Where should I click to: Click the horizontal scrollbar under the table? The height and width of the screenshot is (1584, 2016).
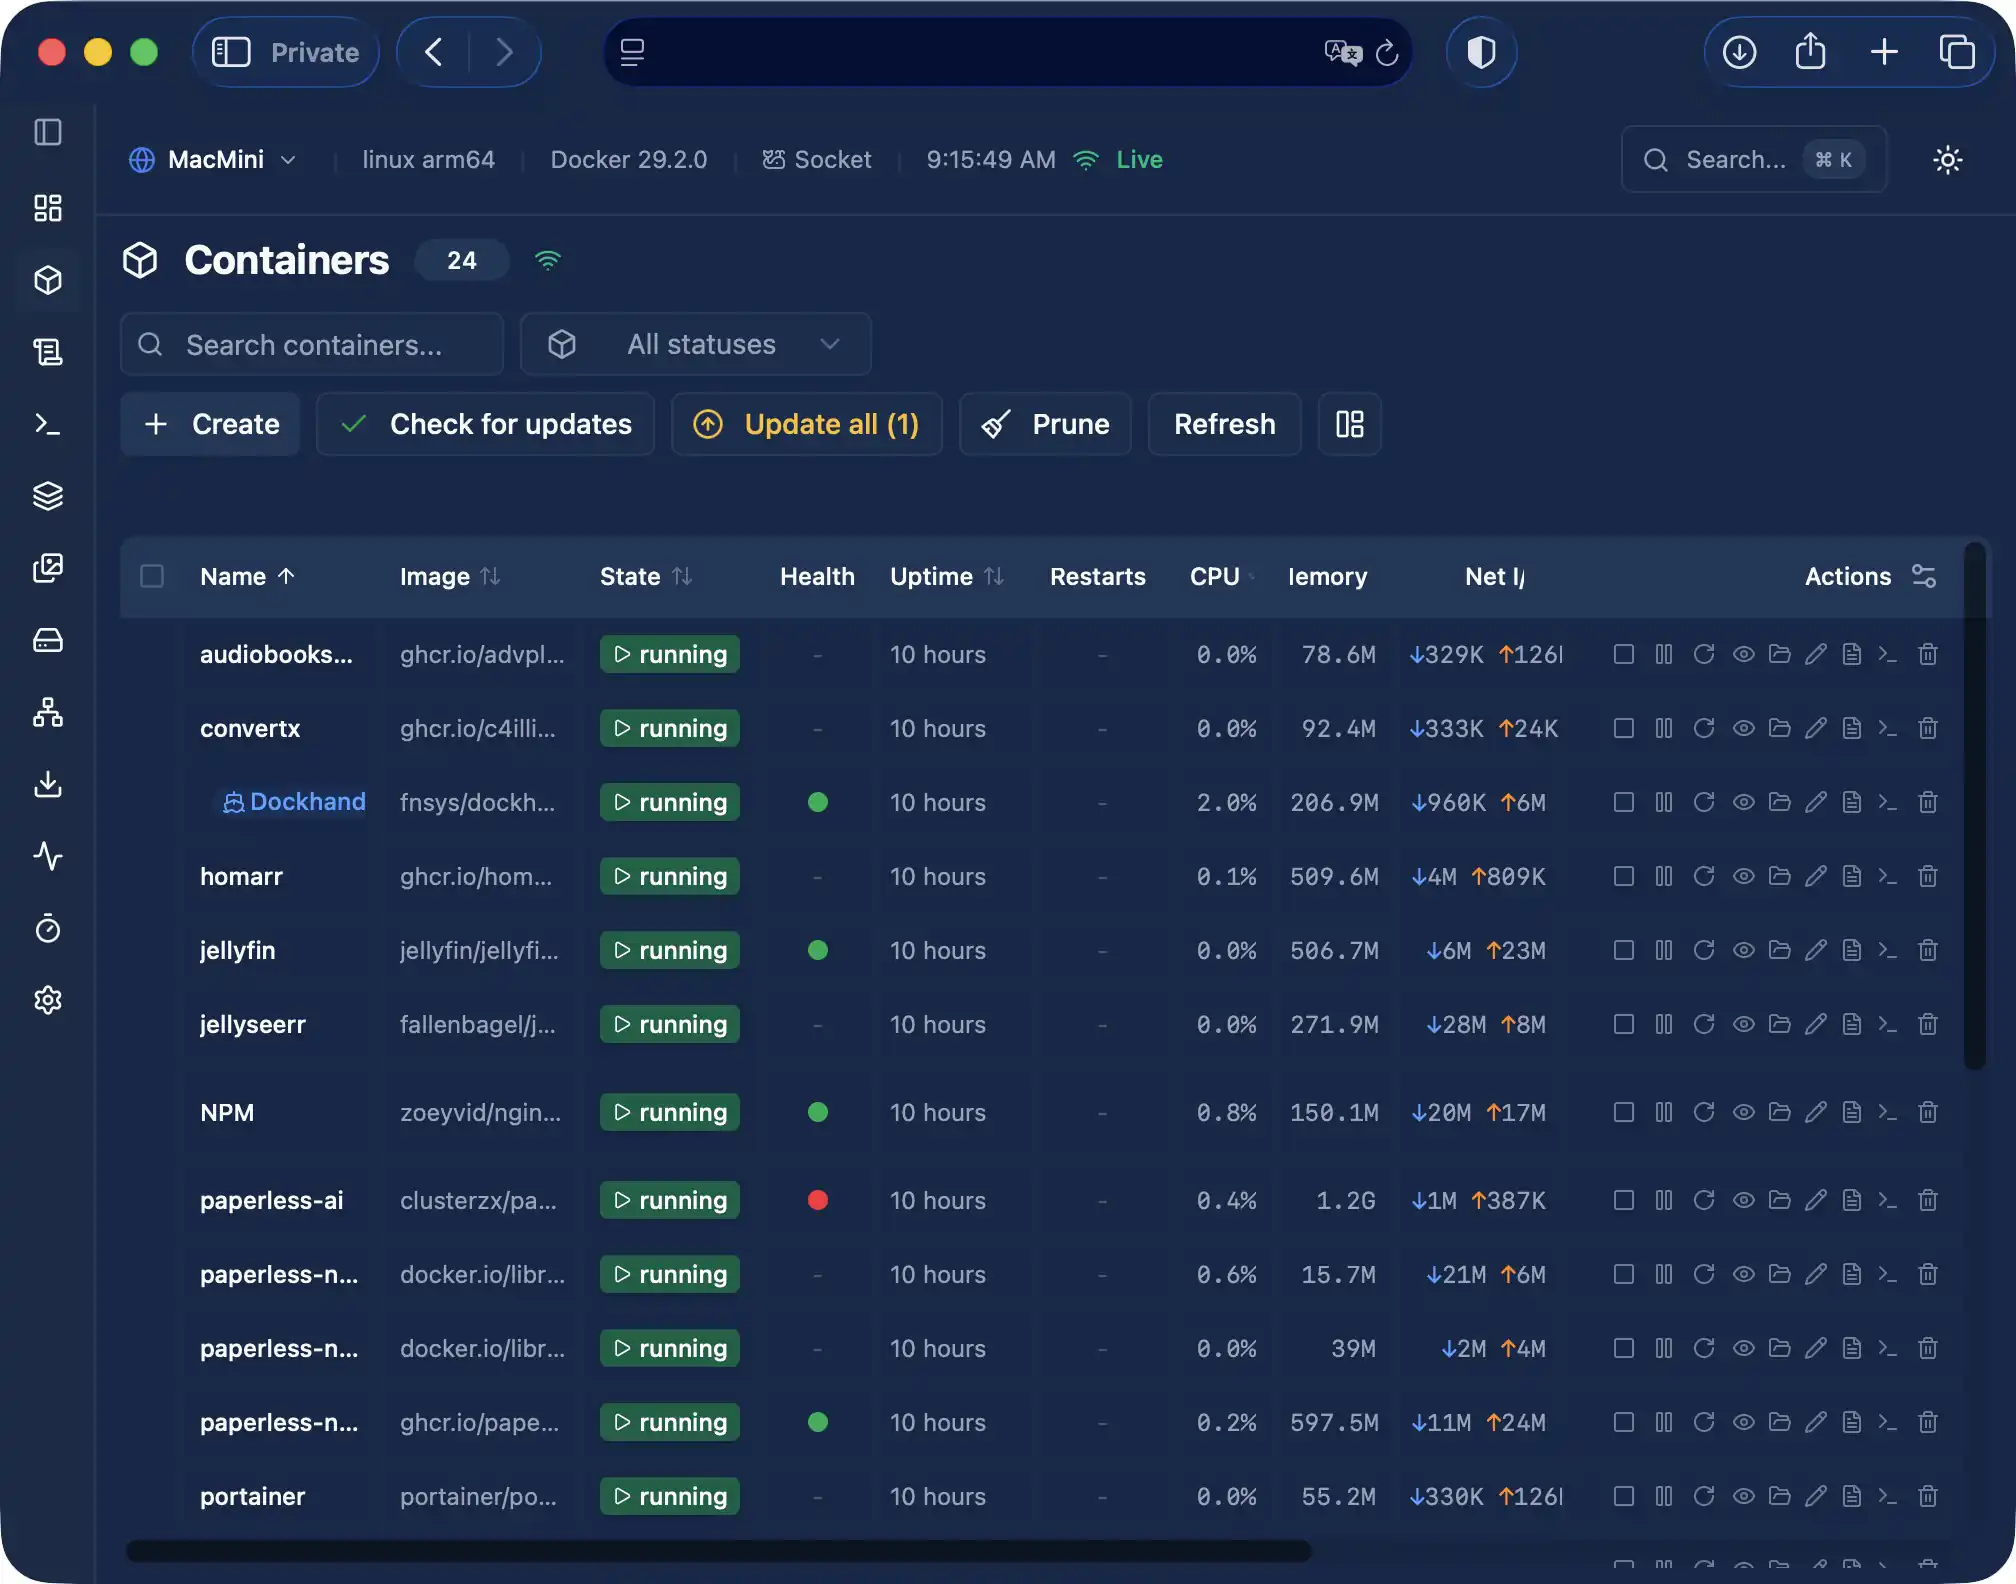pos(718,1551)
